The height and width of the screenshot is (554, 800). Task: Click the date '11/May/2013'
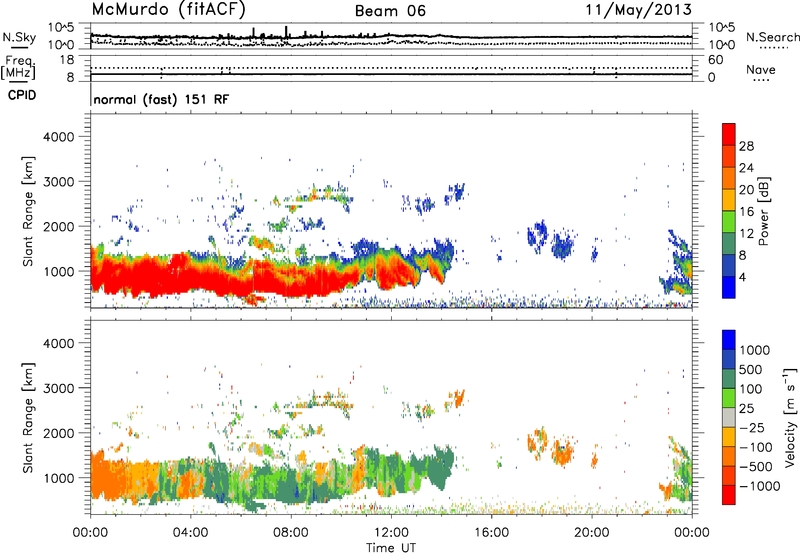(638, 9)
